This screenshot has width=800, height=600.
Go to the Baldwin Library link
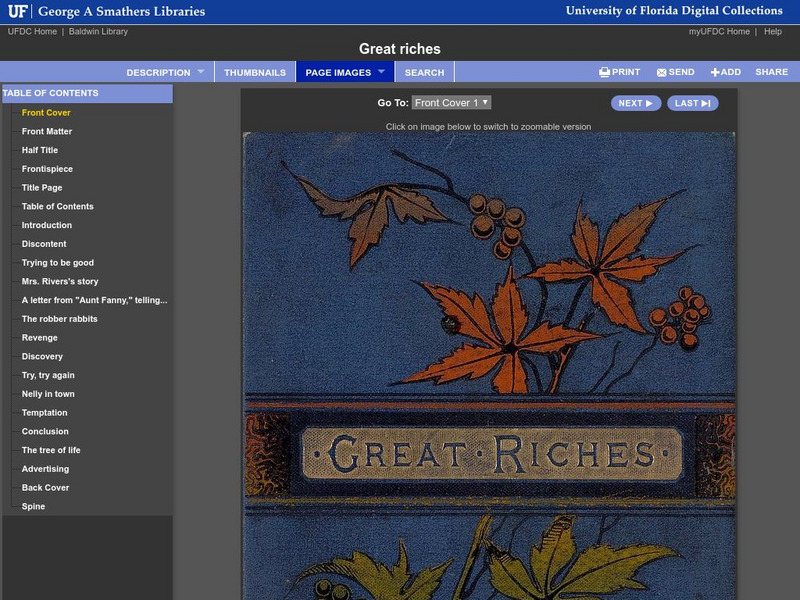(98, 31)
